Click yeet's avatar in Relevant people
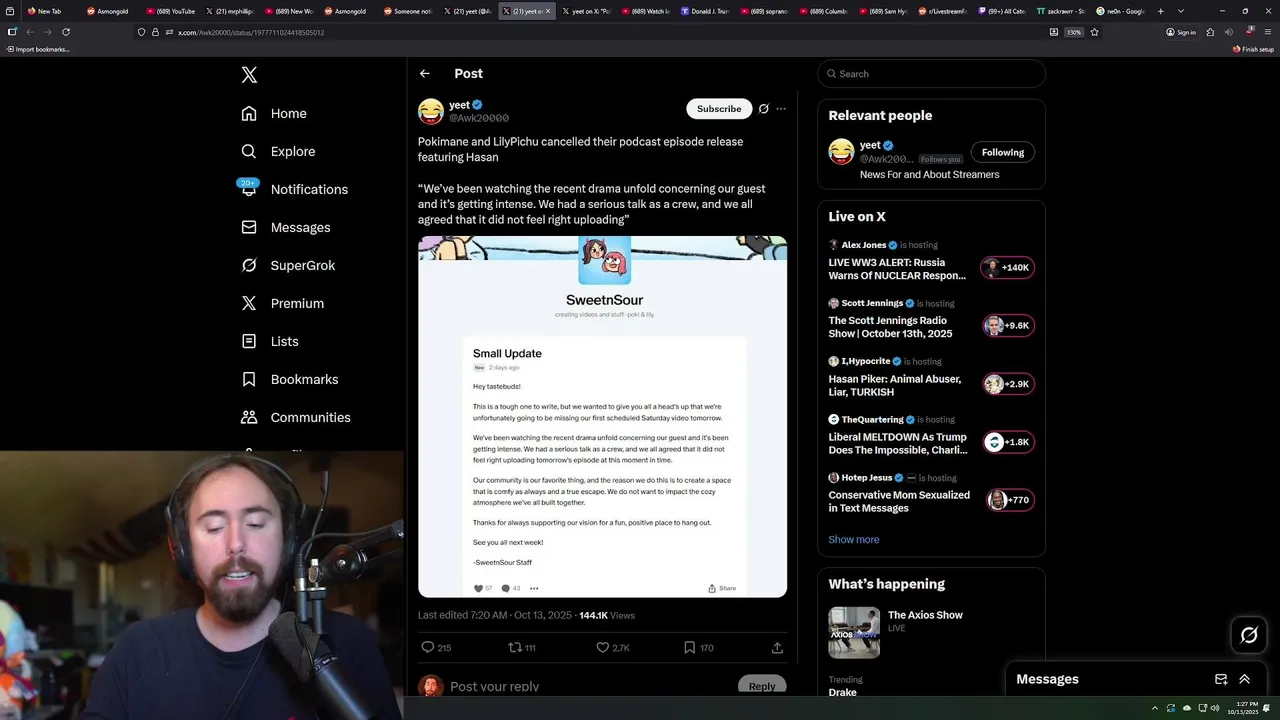Image resolution: width=1280 pixels, height=720 pixels. 841,152
